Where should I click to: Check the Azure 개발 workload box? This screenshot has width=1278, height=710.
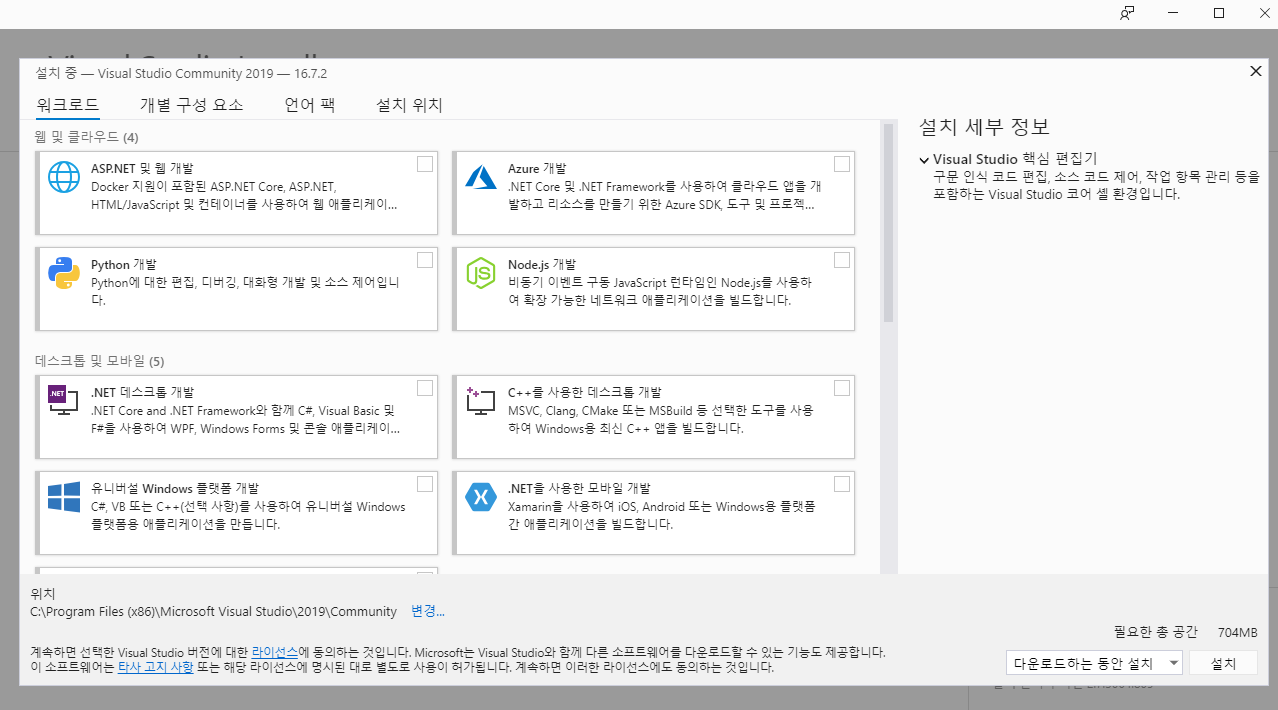tap(842, 164)
